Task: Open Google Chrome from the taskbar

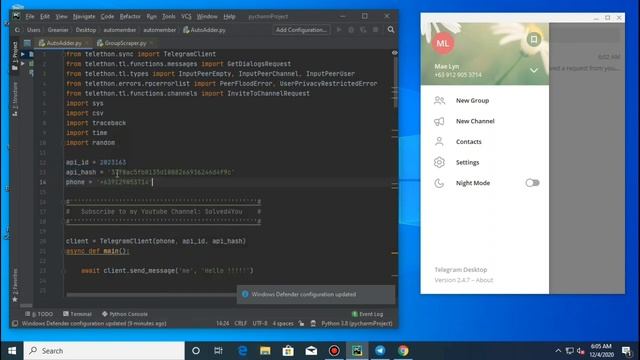Action: (403, 351)
